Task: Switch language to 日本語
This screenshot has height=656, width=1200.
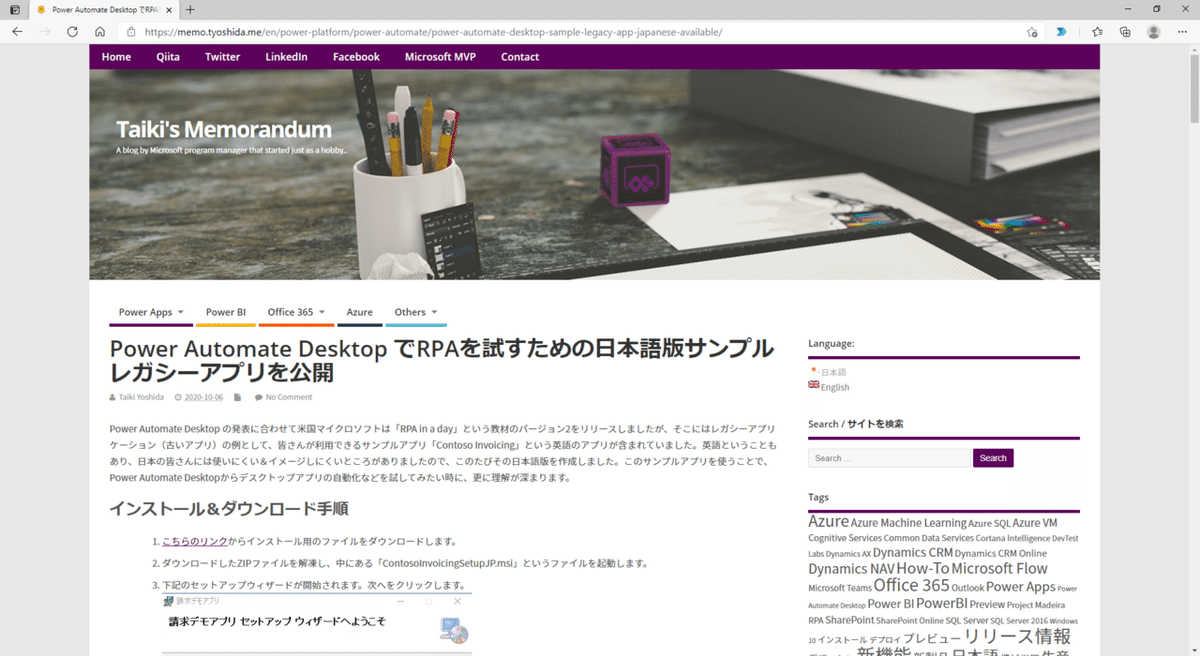Action: (x=833, y=372)
